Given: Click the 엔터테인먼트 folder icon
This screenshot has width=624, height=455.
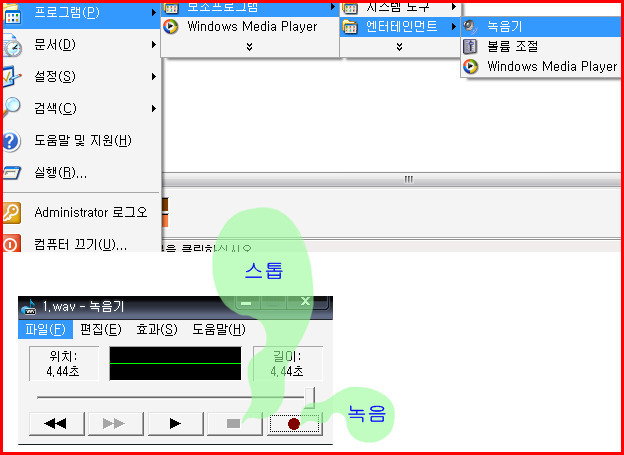Looking at the screenshot, I should point(350,27).
